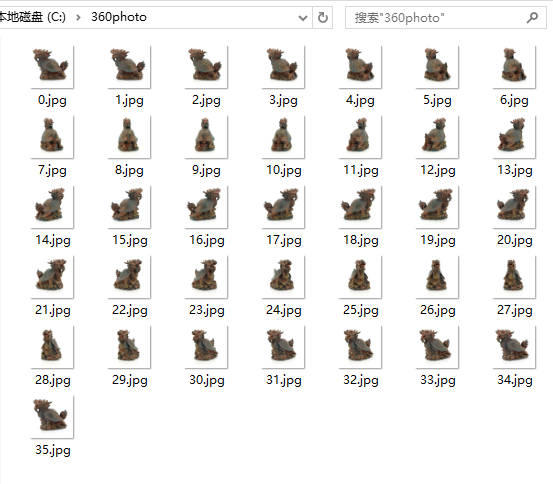This screenshot has height=484, width=553.
Task: Click the 11.jpg file name label
Action: (360, 170)
